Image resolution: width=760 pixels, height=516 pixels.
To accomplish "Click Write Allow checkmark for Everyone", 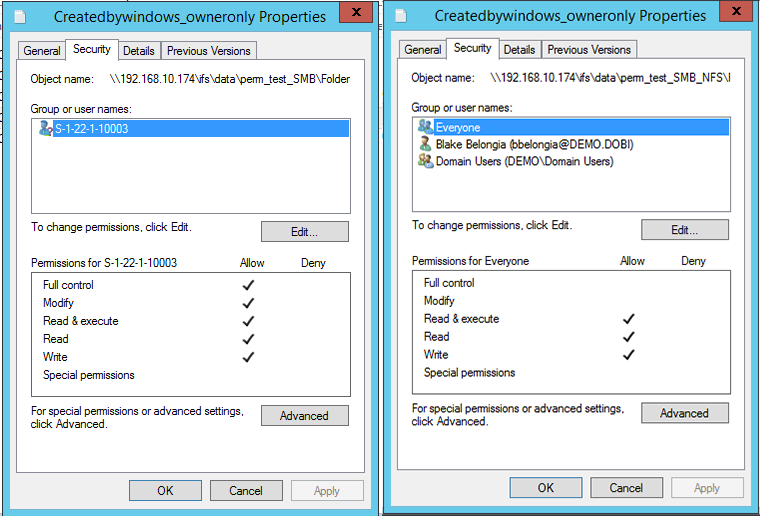I will point(628,354).
